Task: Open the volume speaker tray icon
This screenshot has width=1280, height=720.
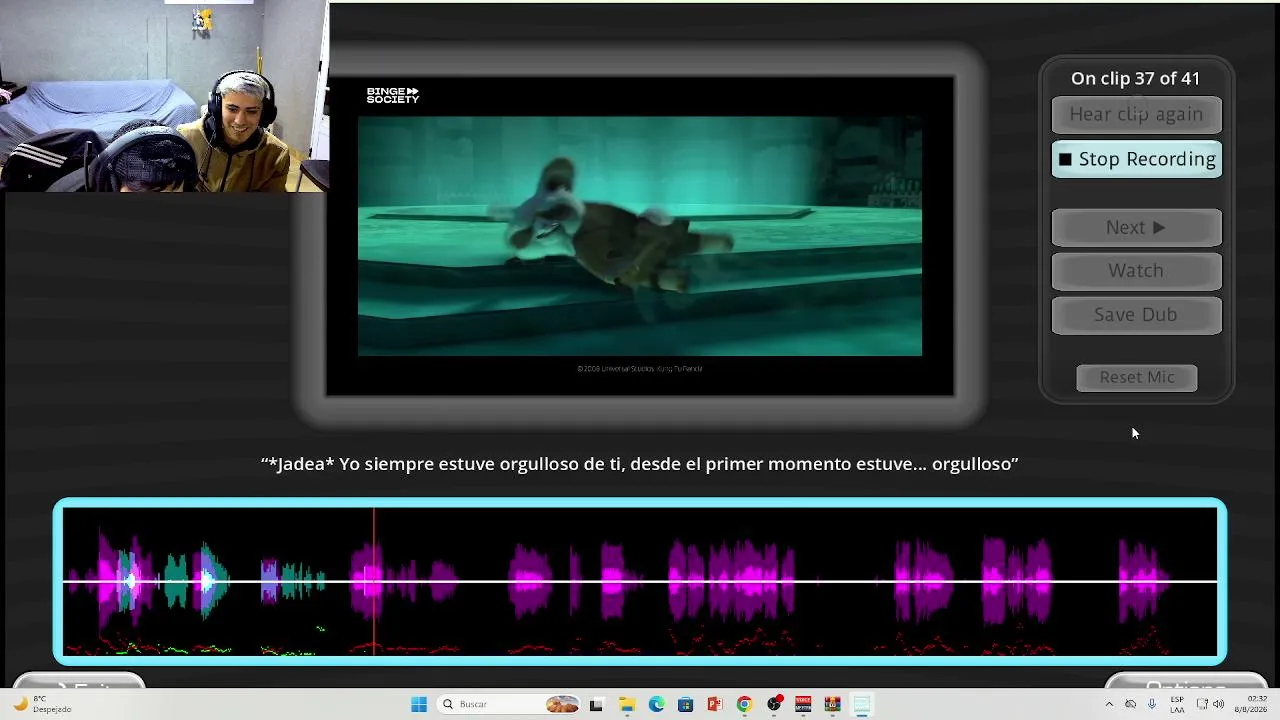Action: point(1219,704)
